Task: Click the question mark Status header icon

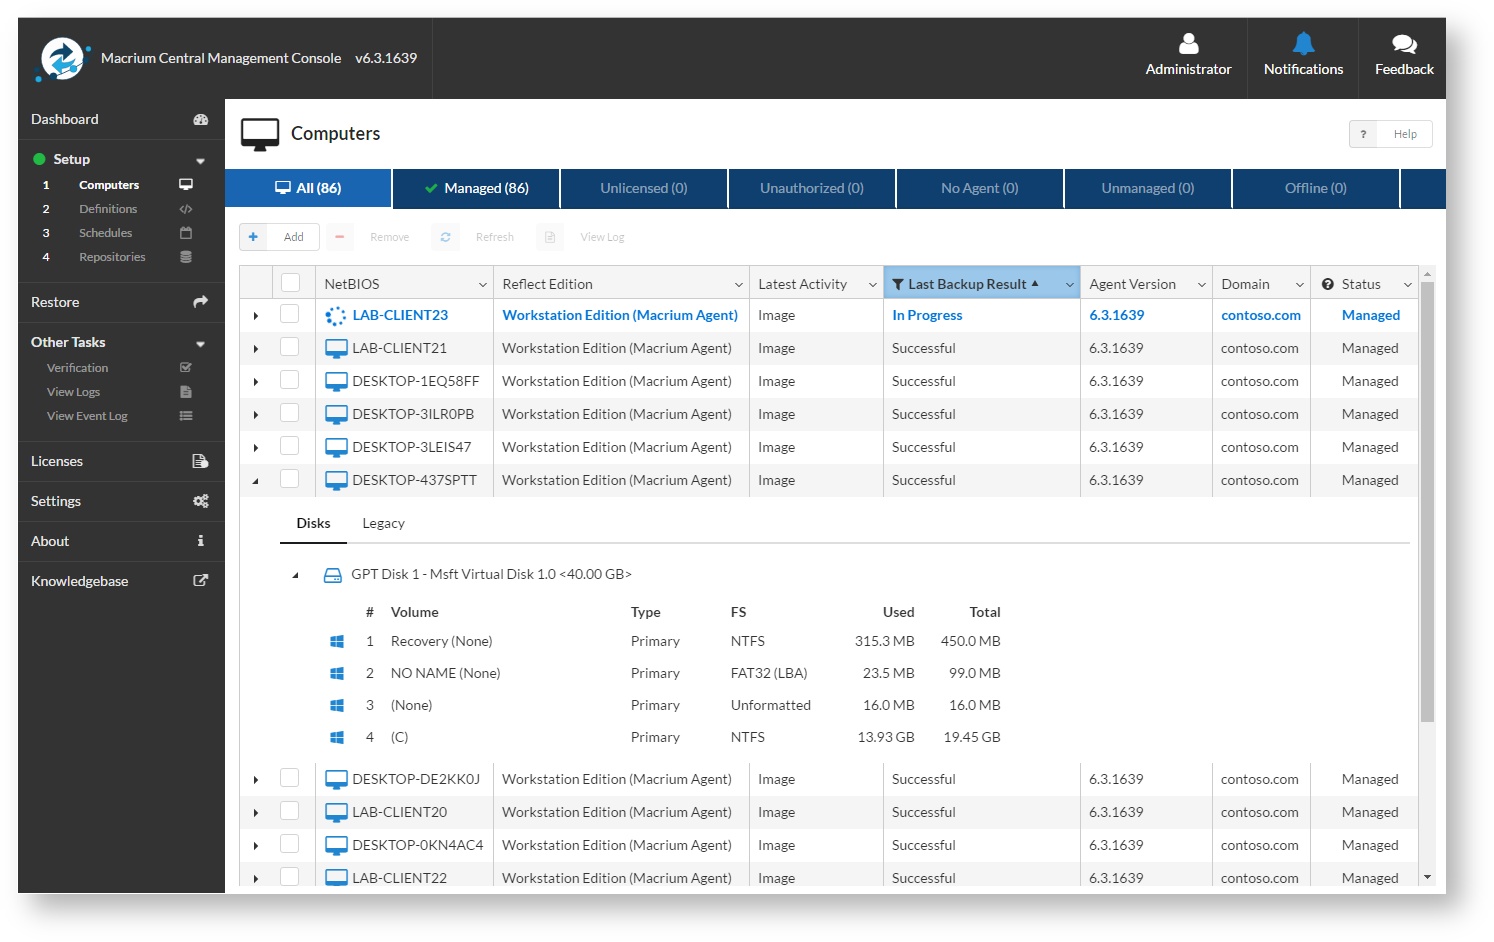Action: tap(1328, 284)
